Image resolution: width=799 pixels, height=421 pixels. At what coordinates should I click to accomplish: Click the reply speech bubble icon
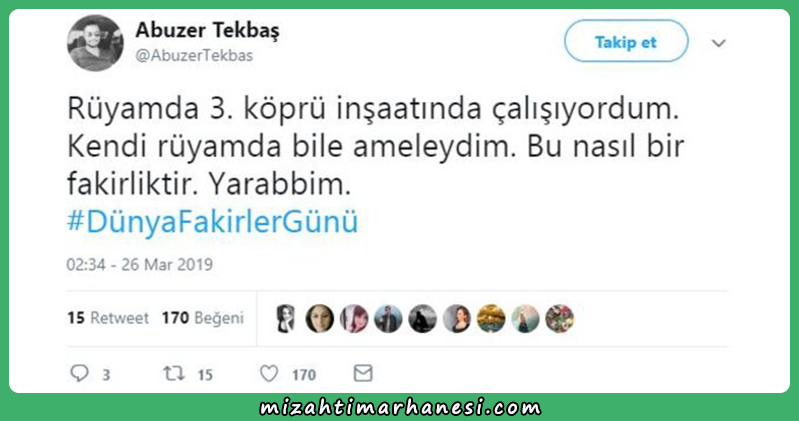(x=79, y=373)
